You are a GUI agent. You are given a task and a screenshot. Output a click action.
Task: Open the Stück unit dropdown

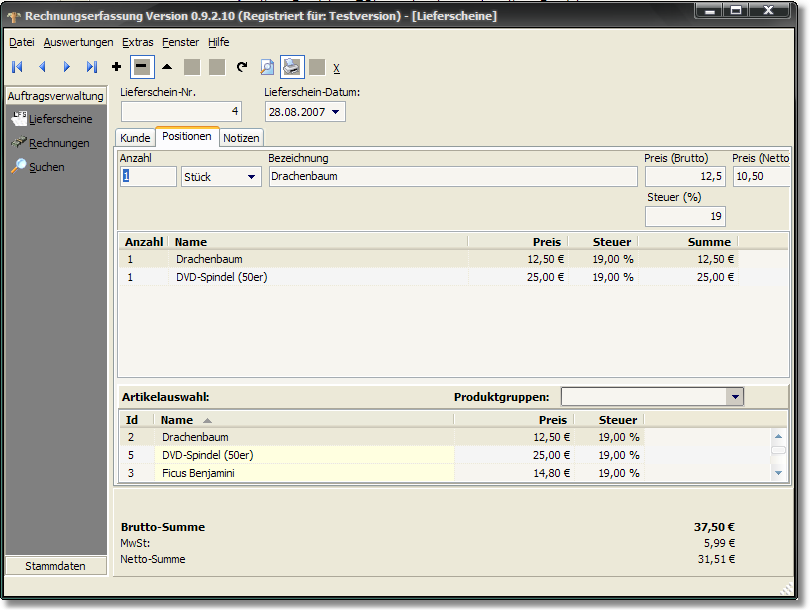(252, 177)
